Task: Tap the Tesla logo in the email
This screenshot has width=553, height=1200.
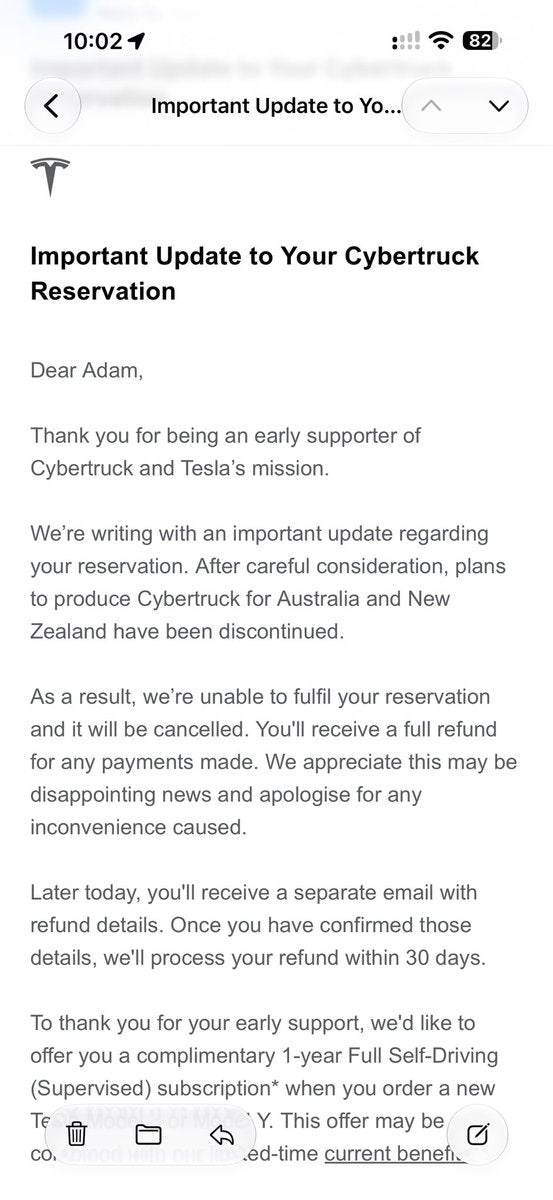Action: point(50,177)
